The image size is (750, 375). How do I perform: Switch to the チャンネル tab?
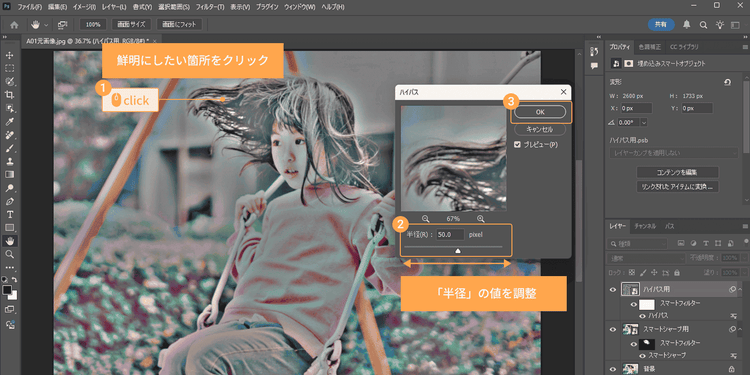click(645, 226)
